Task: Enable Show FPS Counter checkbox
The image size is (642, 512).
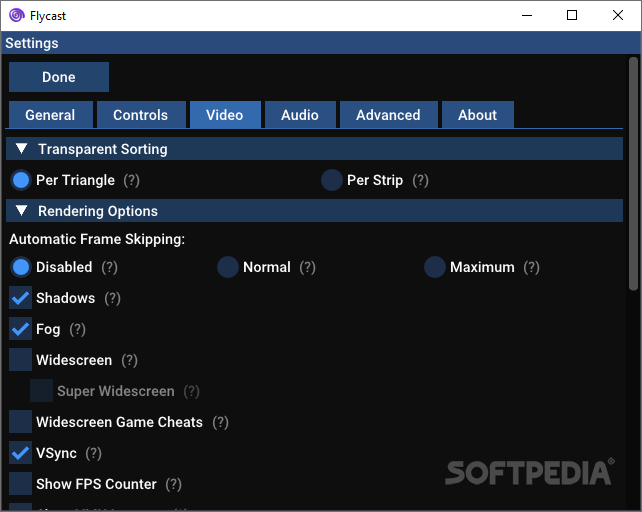Action: [20, 484]
